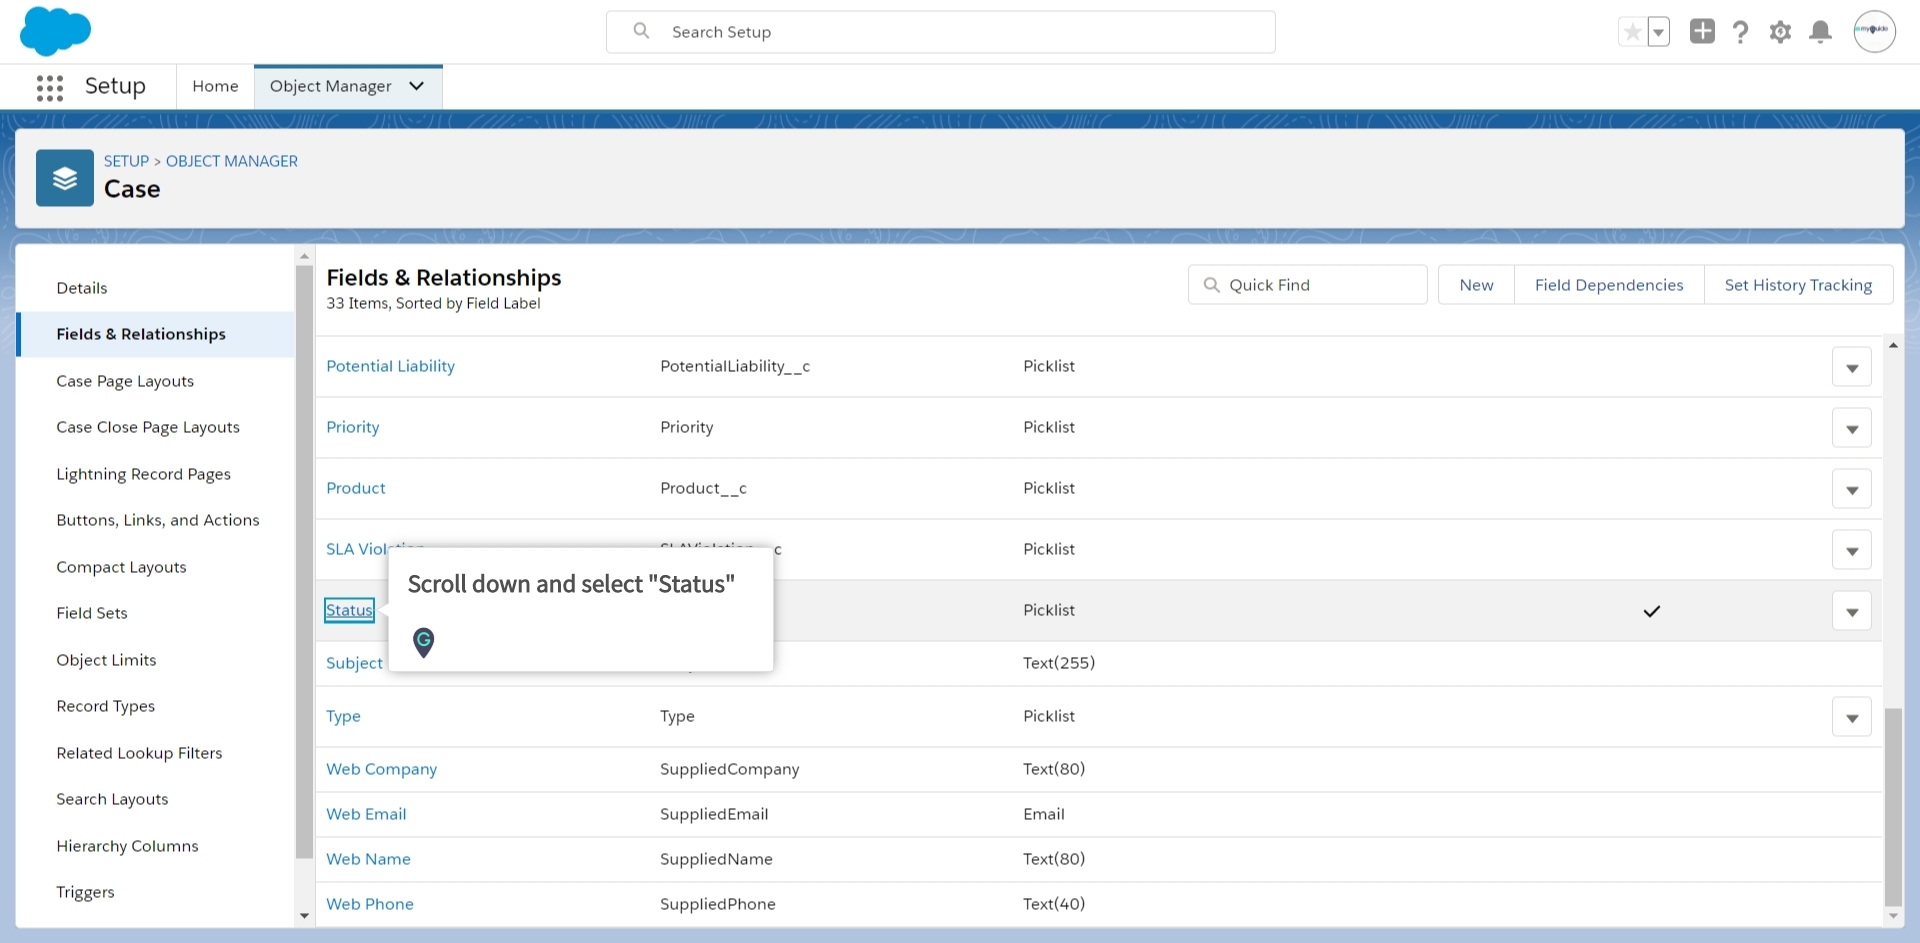Expand actions menu for Product row
This screenshot has height=943, width=1920.
(x=1851, y=489)
